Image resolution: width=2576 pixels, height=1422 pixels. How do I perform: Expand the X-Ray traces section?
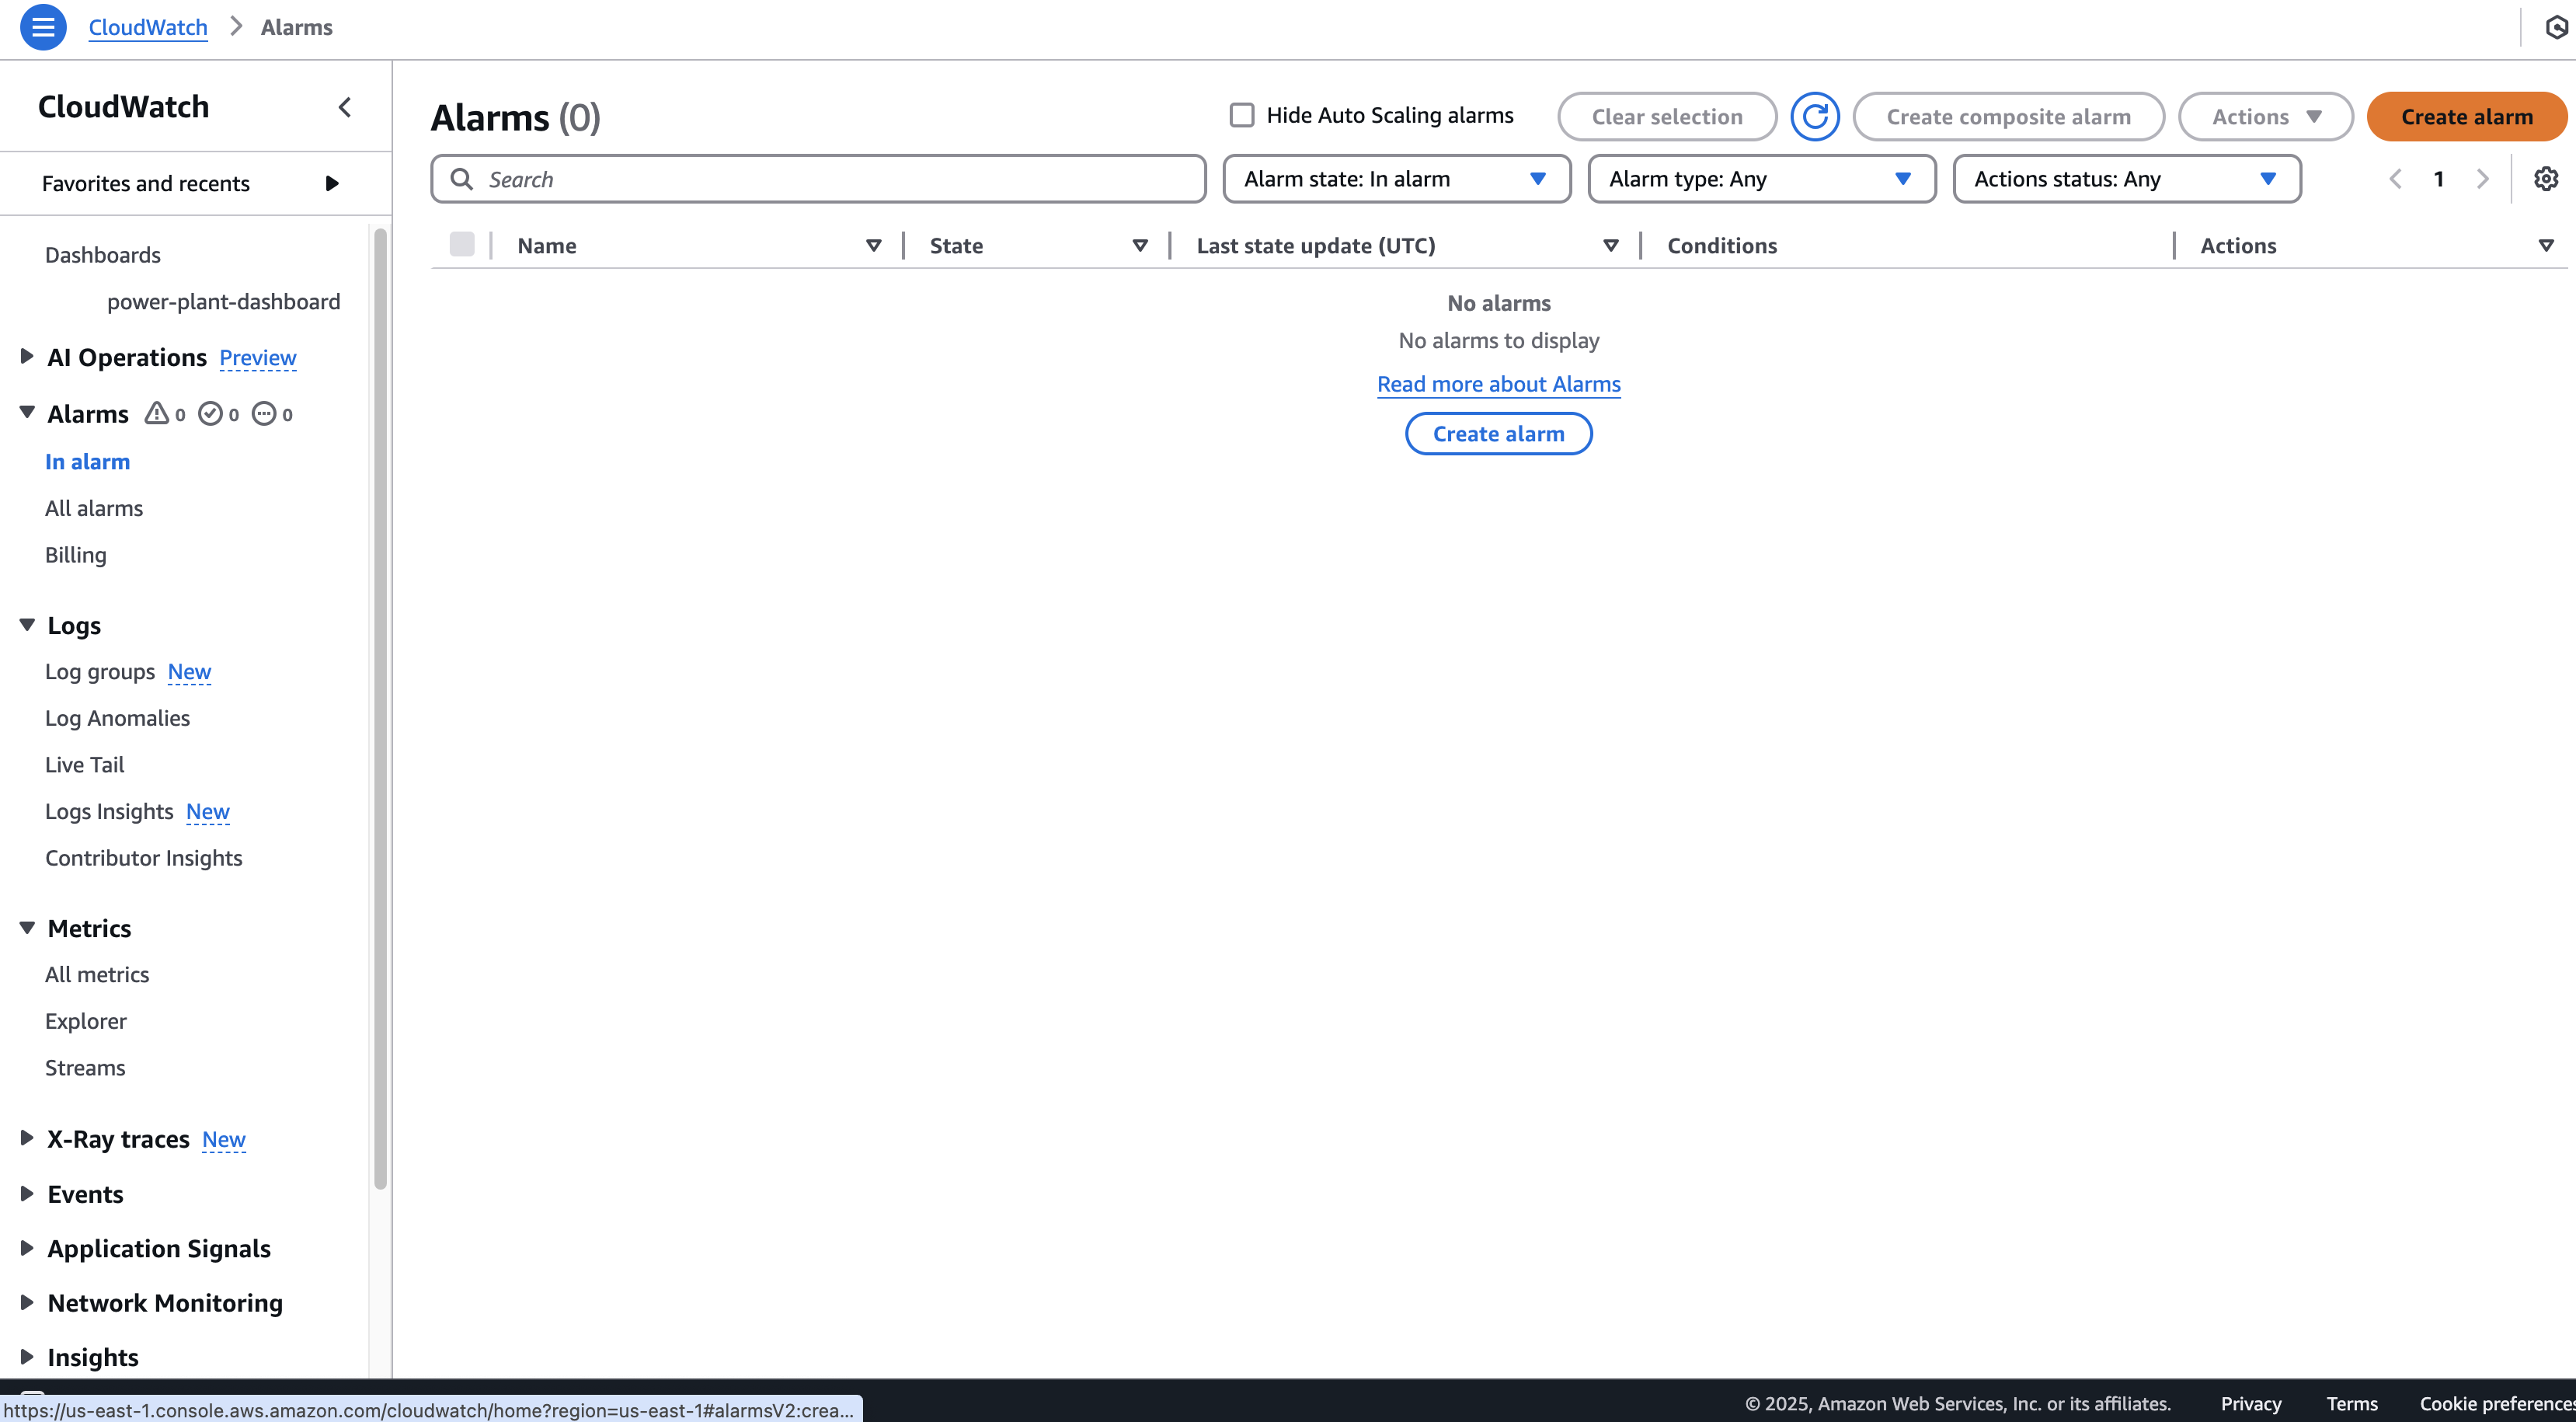tap(27, 1139)
